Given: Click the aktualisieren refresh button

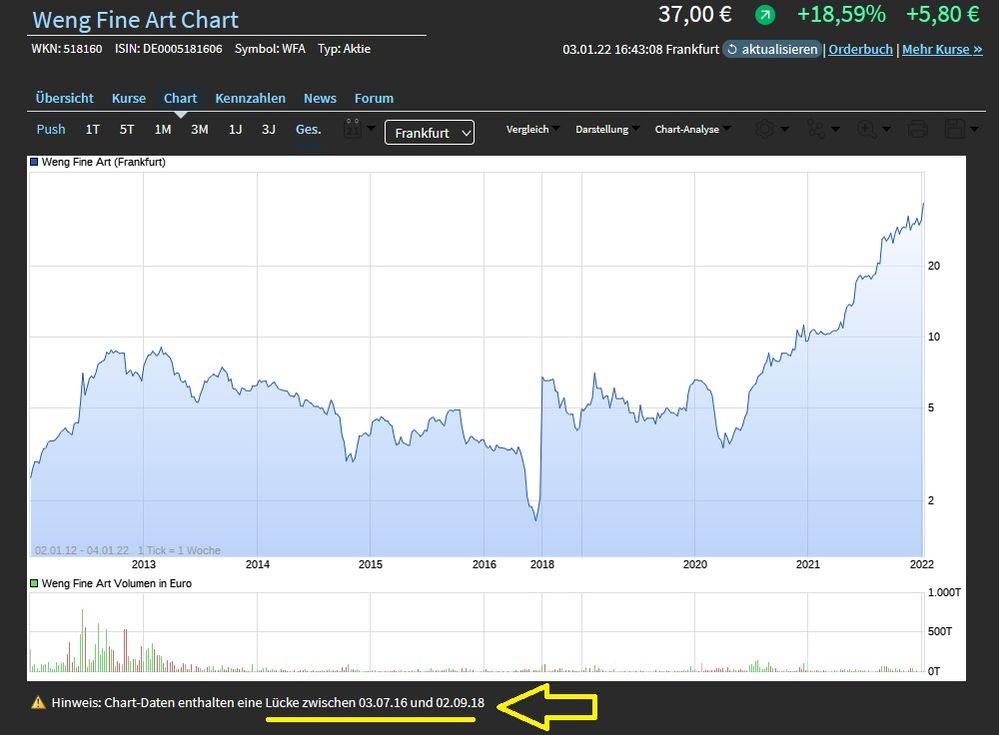Looking at the screenshot, I should [772, 49].
